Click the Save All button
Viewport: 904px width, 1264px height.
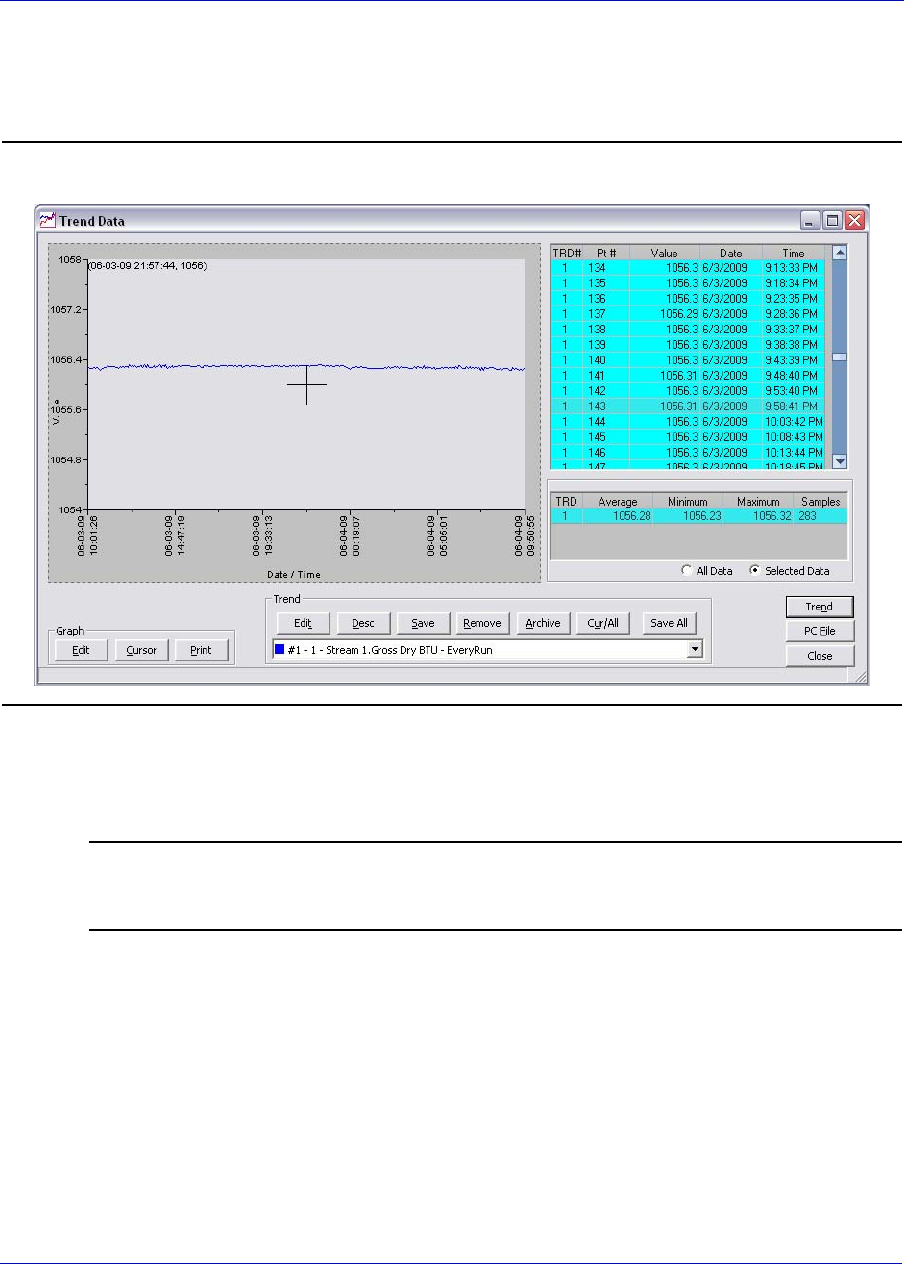click(x=669, y=623)
